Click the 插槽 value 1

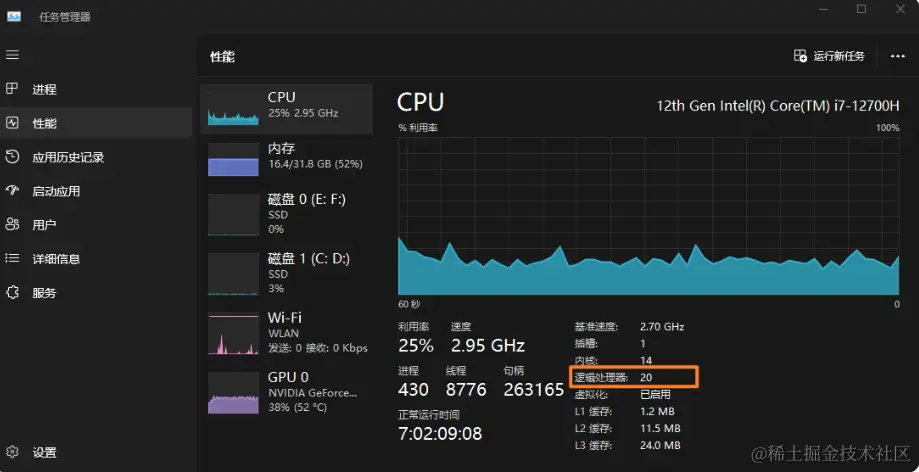pyautogui.click(x=643, y=344)
